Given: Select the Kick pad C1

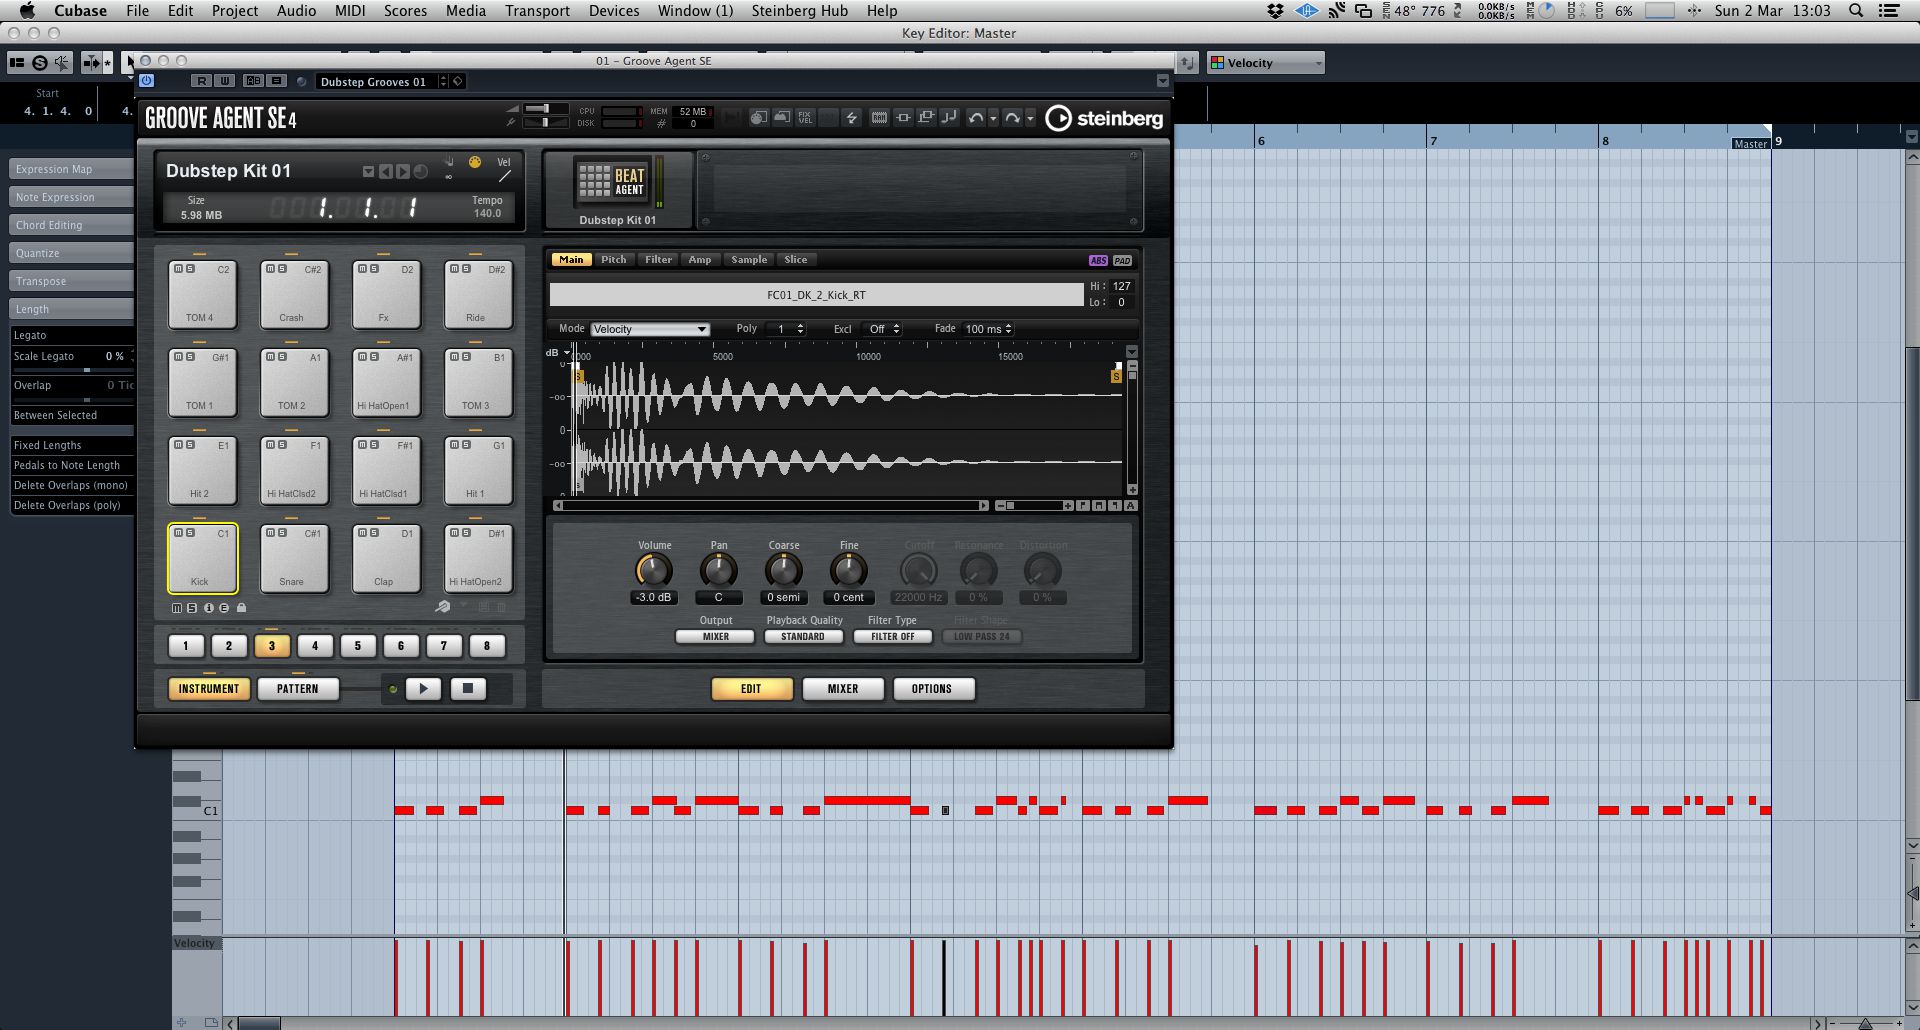Looking at the screenshot, I should coord(203,558).
